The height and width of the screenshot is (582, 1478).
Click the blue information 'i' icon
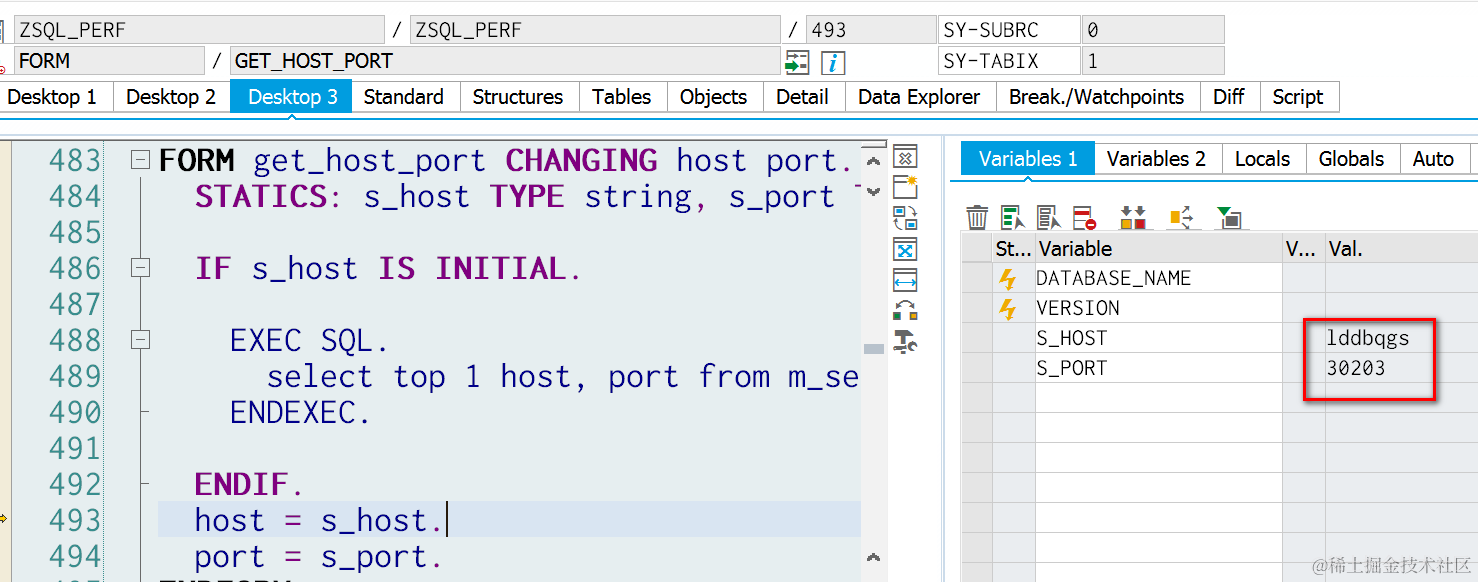833,62
